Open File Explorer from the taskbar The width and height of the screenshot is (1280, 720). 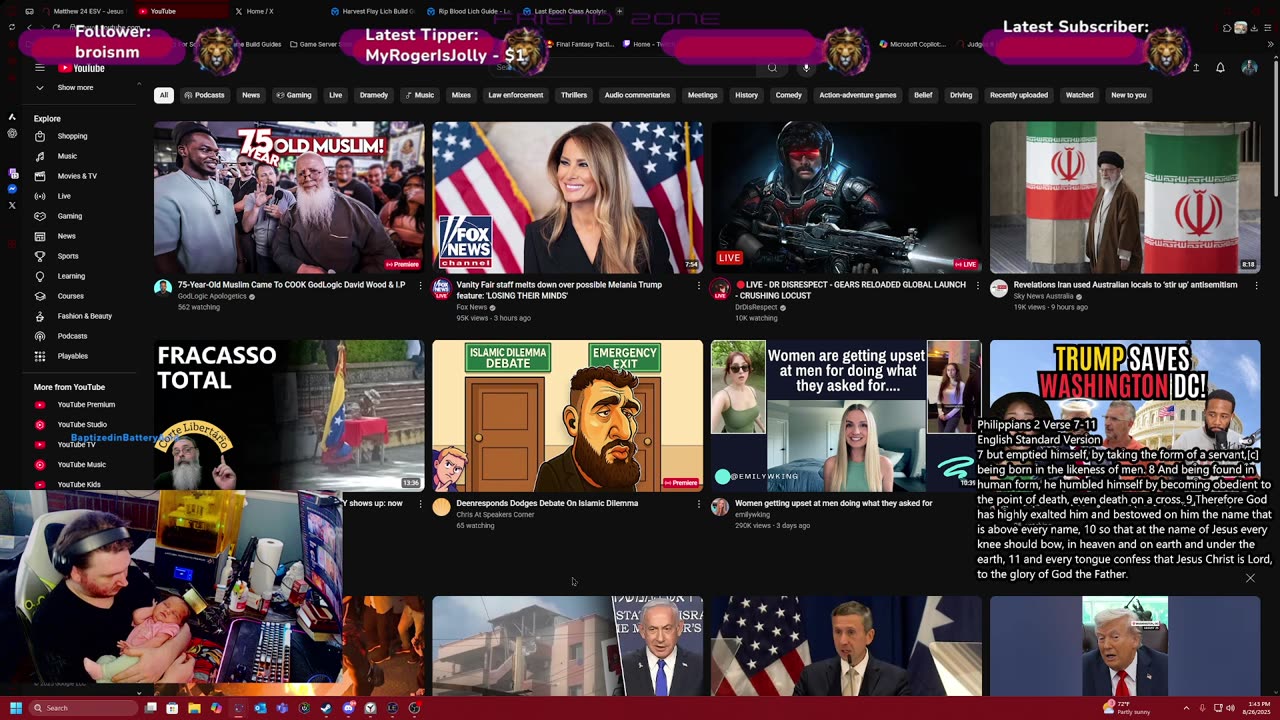pos(194,708)
